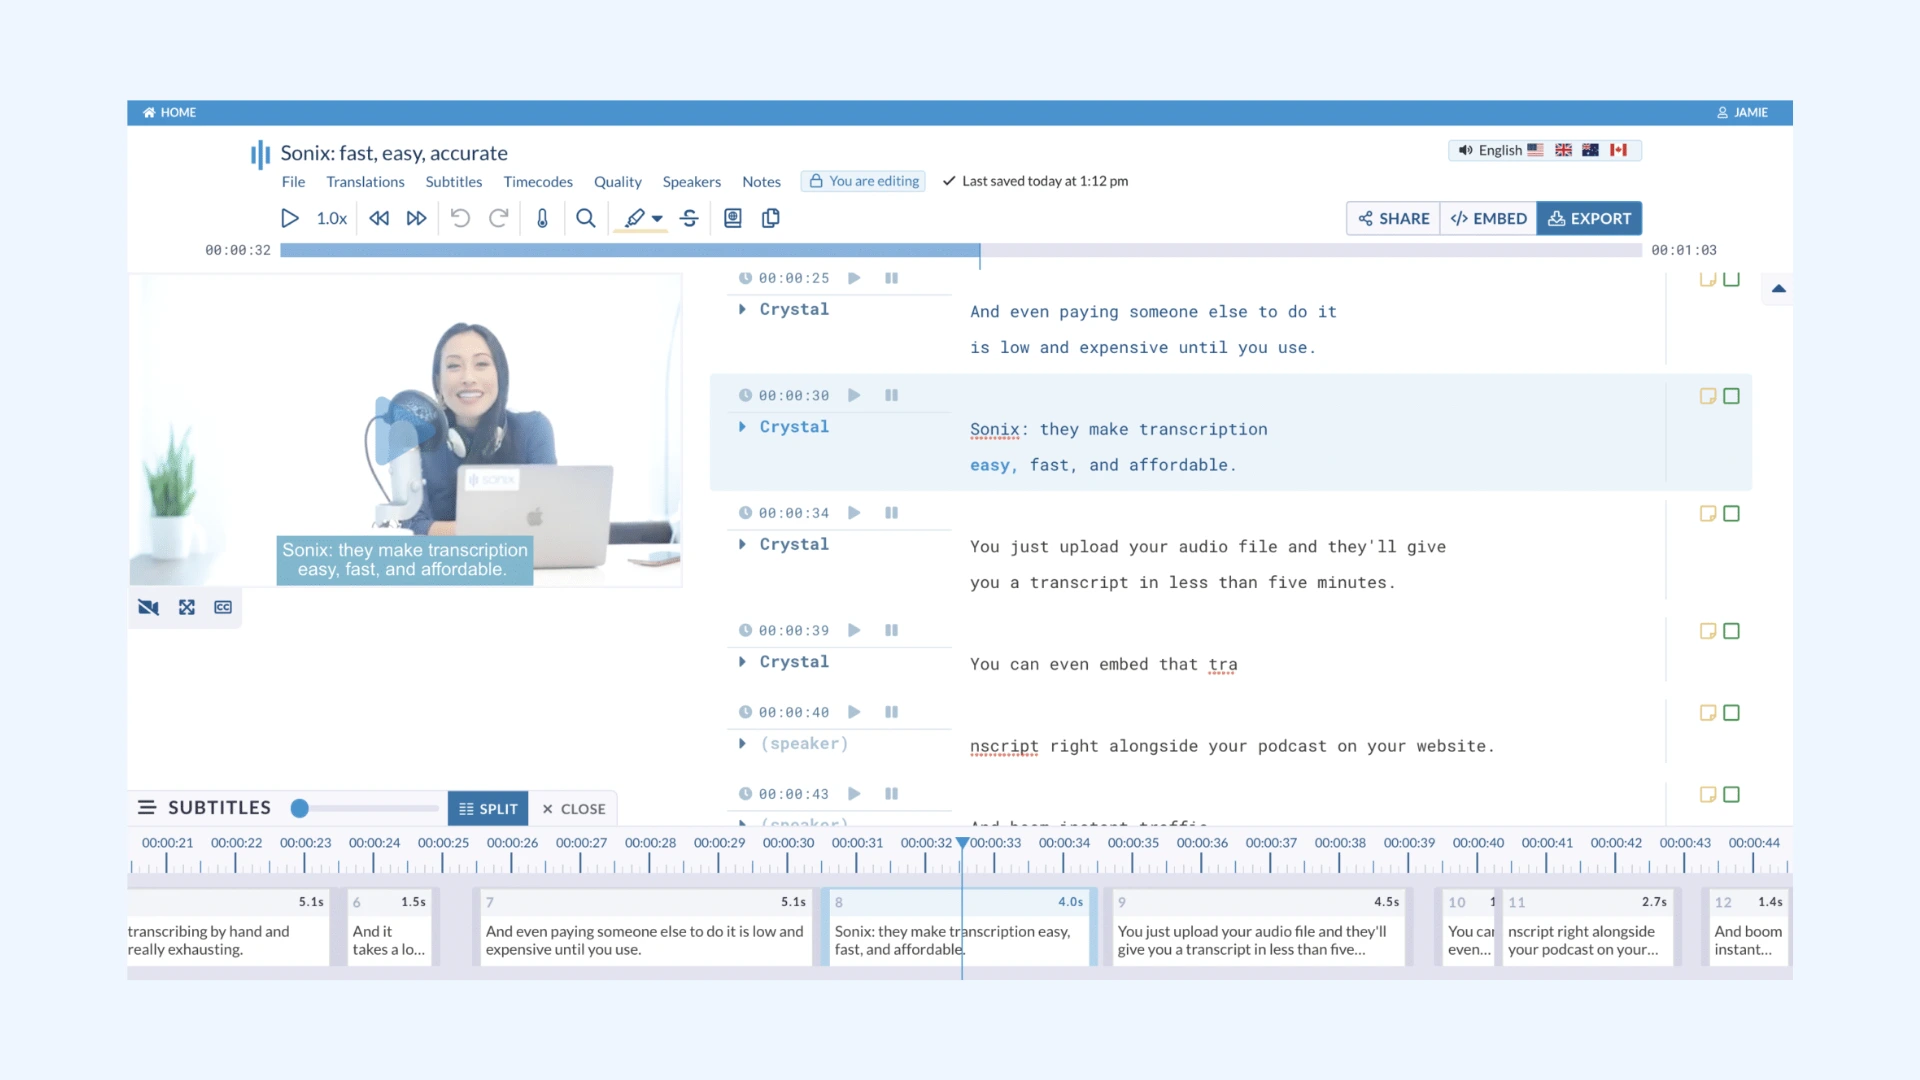Screen dimensions: 1920x1080
Task: Open the search magnifier tool
Action: click(586, 218)
